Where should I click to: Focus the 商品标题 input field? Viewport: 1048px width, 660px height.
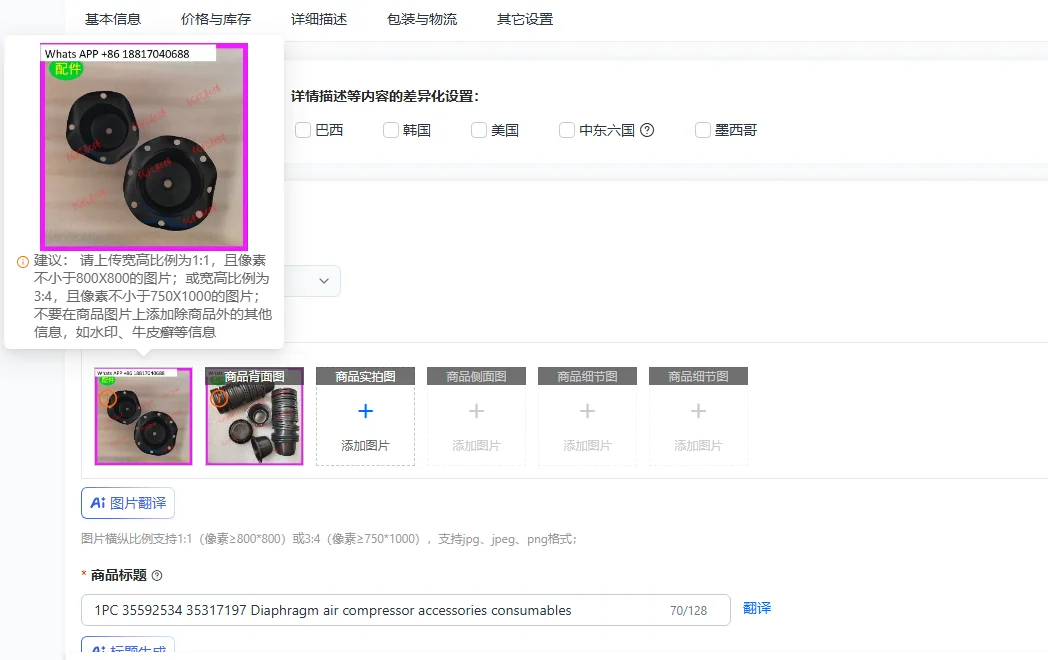[405, 611]
